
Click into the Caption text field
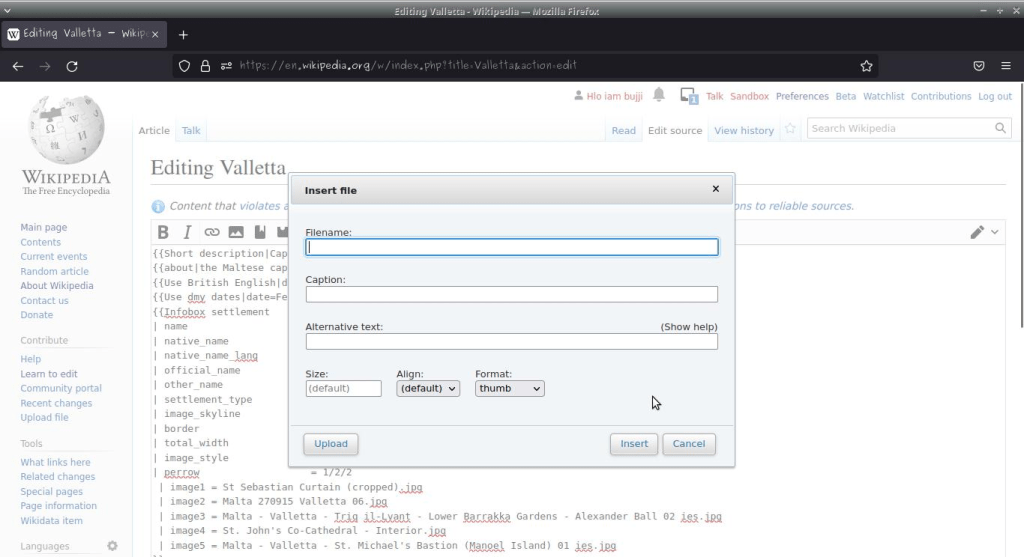point(511,294)
